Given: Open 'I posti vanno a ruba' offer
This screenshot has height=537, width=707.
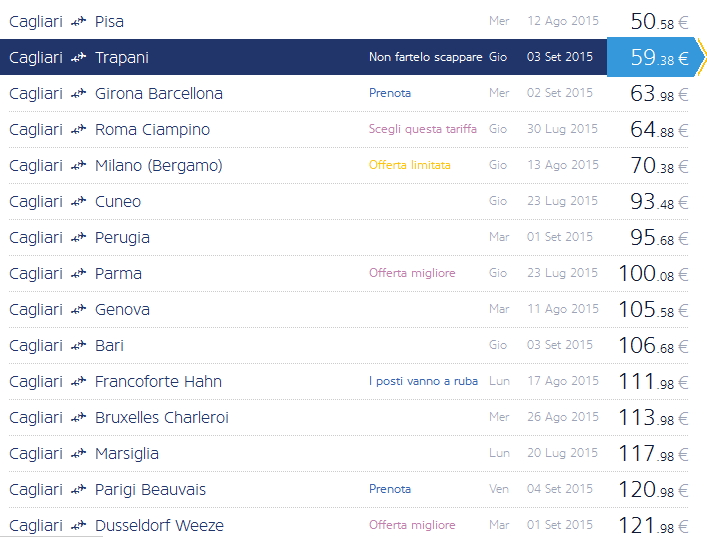Looking at the screenshot, I should (x=423, y=381).
